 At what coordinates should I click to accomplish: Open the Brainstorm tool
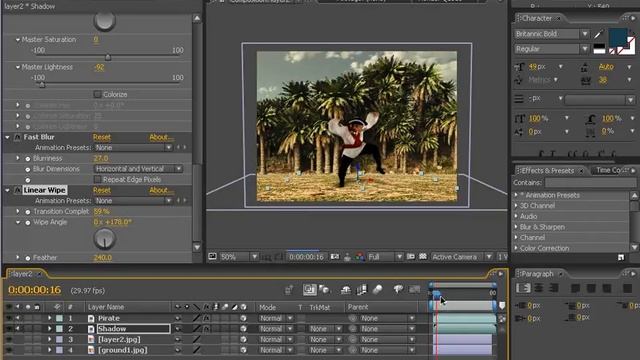click(398, 290)
